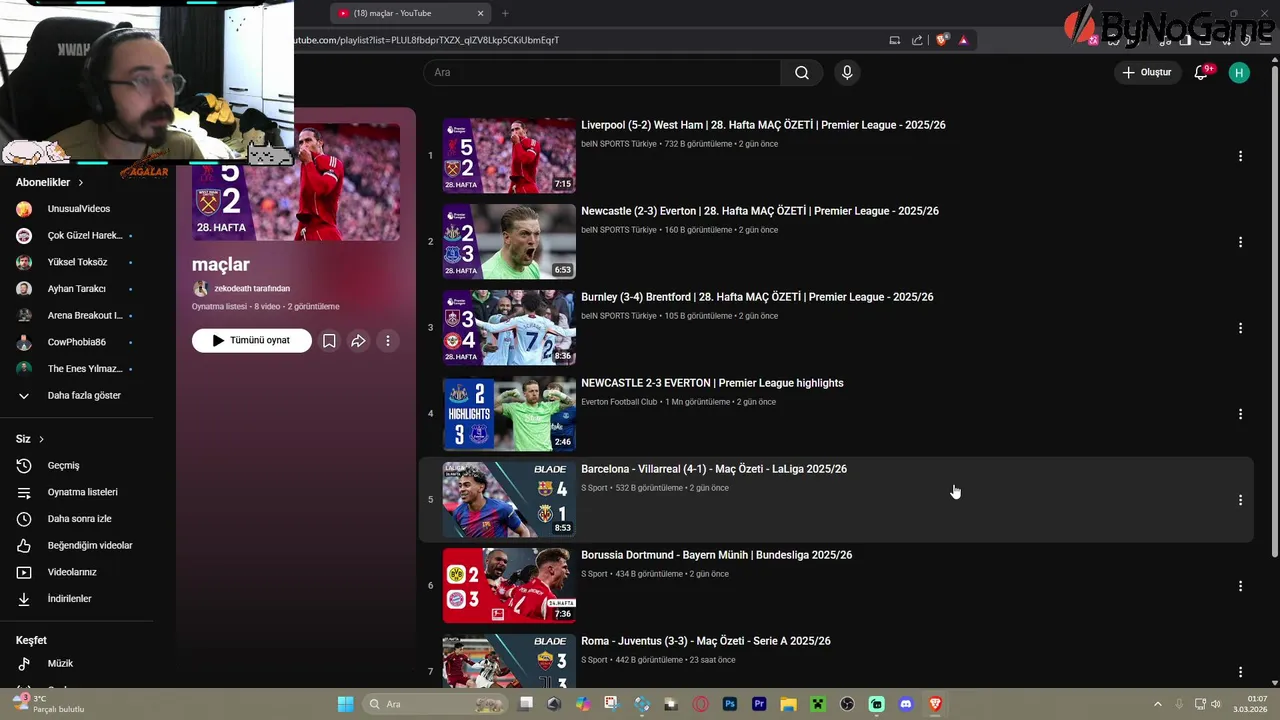The image size is (1280, 720).
Task: Open options for NEWCASTLE 2-3 EVERTON highlights
Action: click(1240, 414)
